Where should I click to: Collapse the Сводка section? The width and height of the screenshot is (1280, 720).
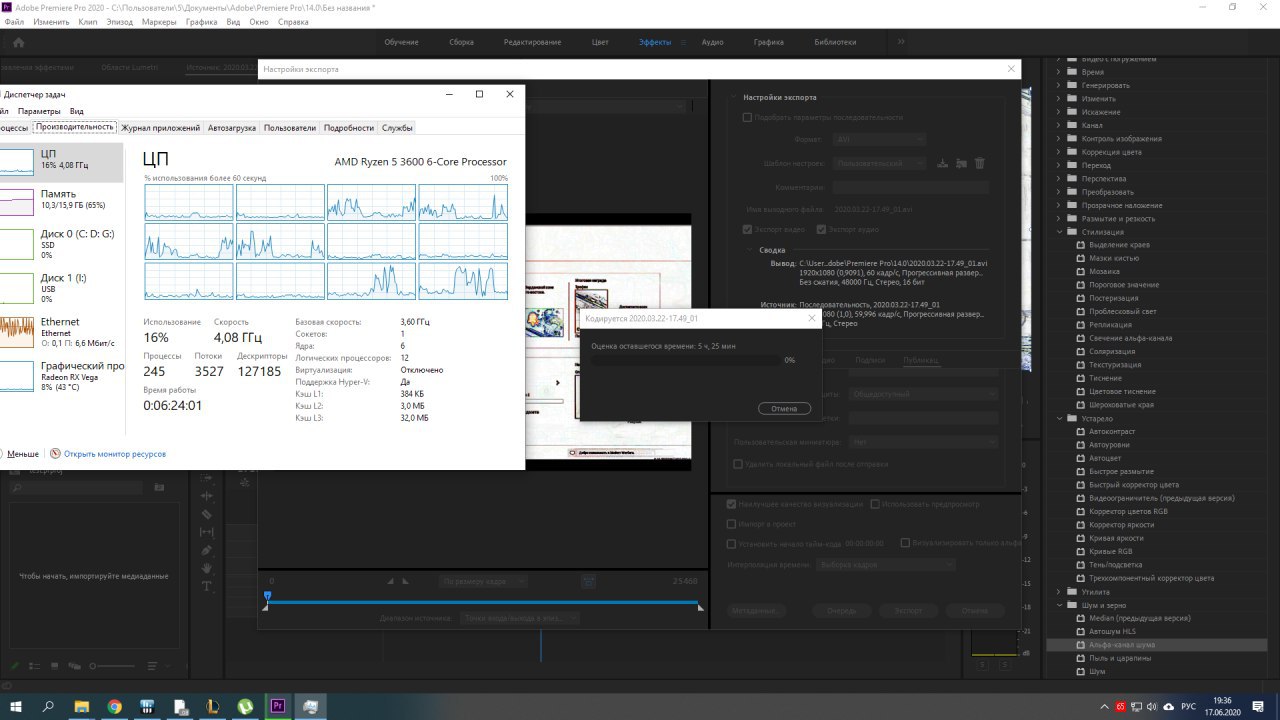748,250
